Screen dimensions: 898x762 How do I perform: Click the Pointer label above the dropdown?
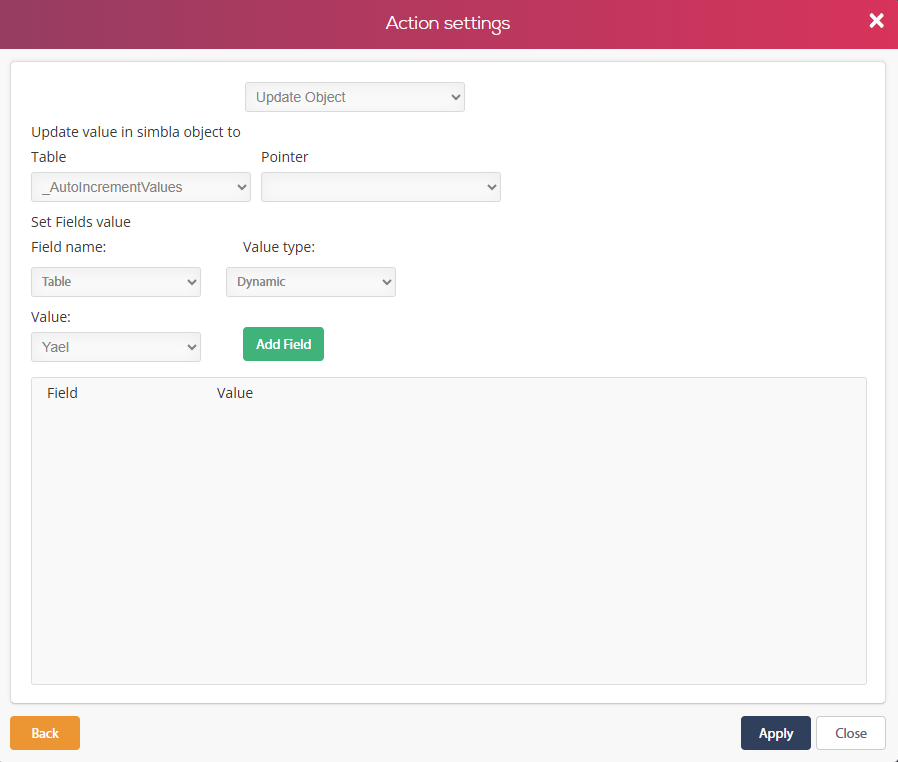(285, 157)
